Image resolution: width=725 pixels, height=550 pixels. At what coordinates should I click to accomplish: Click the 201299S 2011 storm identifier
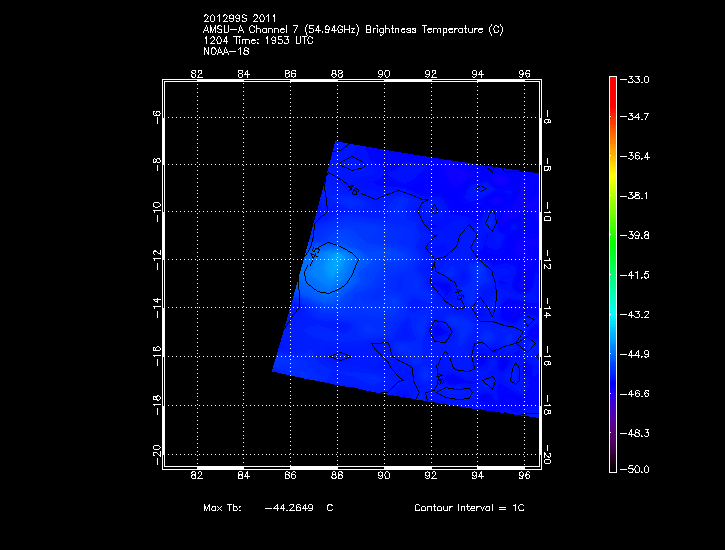(238, 19)
